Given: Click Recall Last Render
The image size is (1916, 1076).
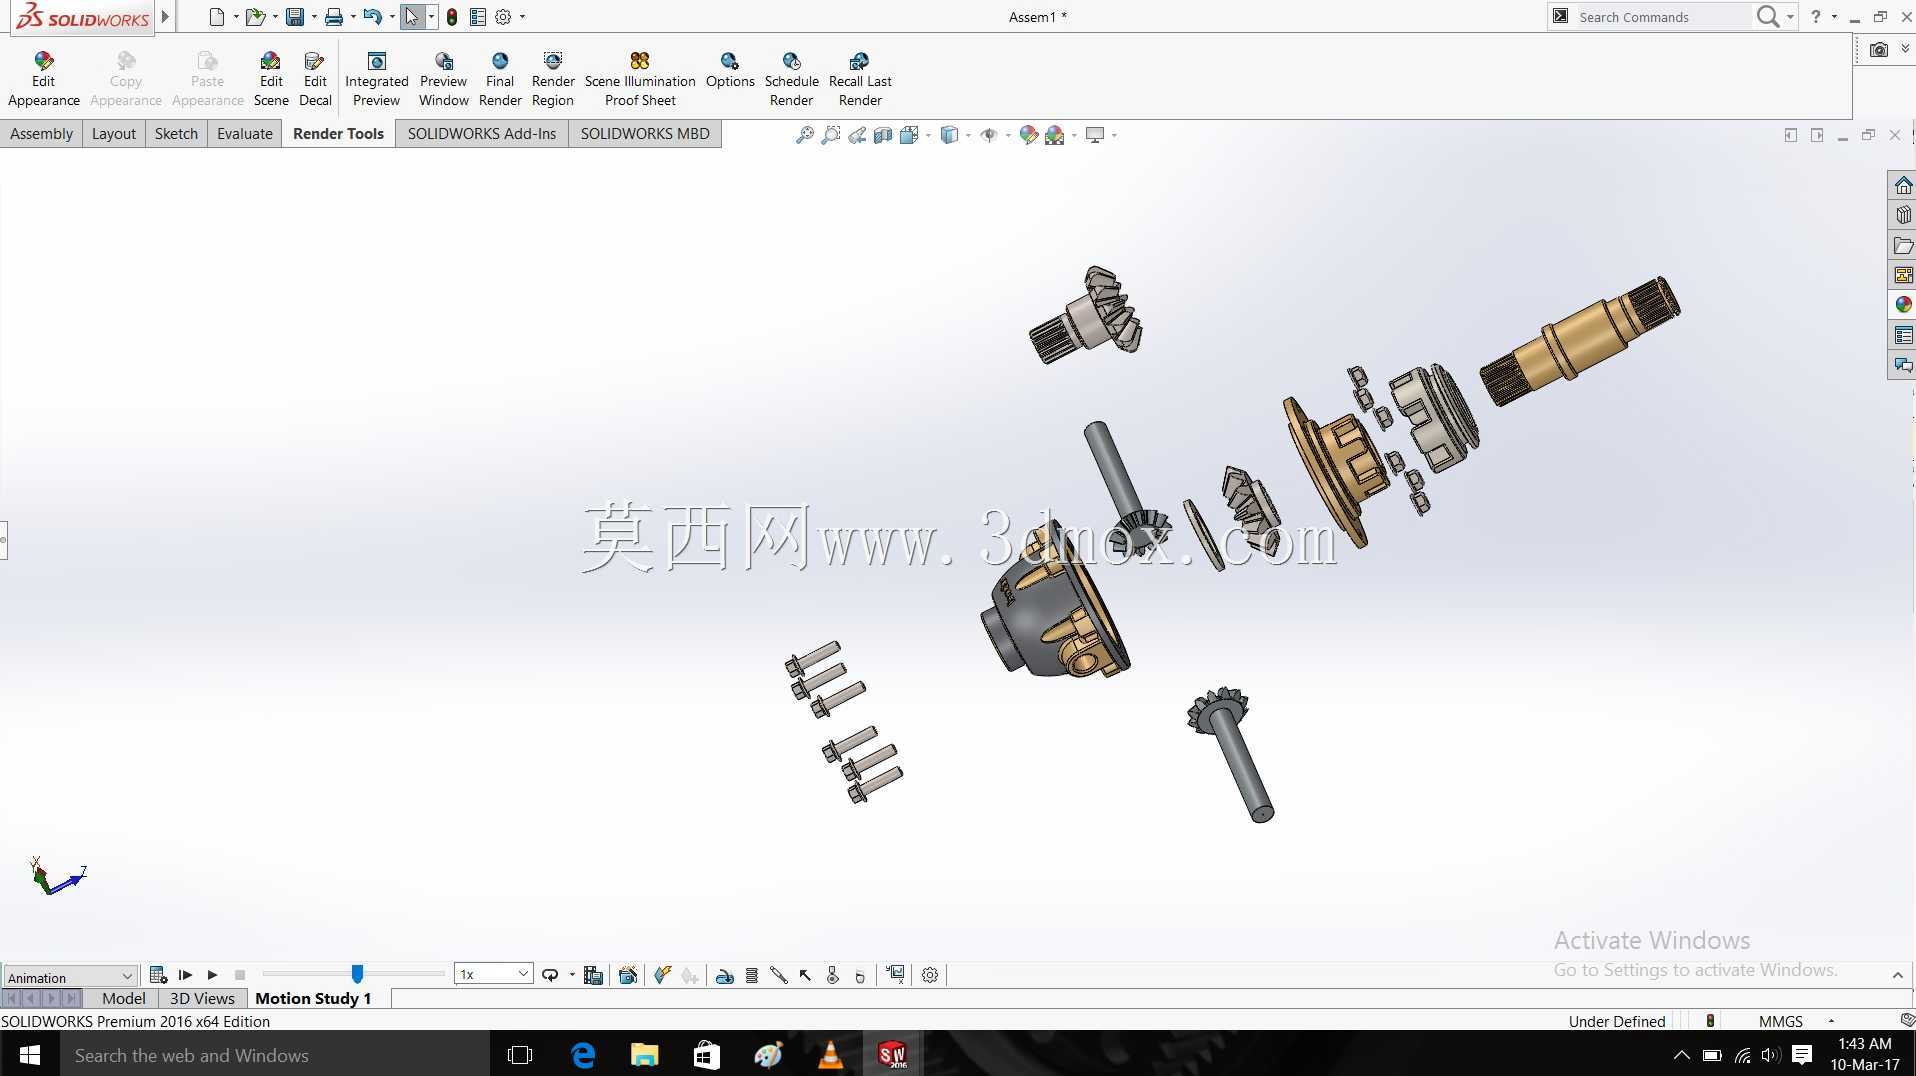Looking at the screenshot, I should tap(860, 79).
